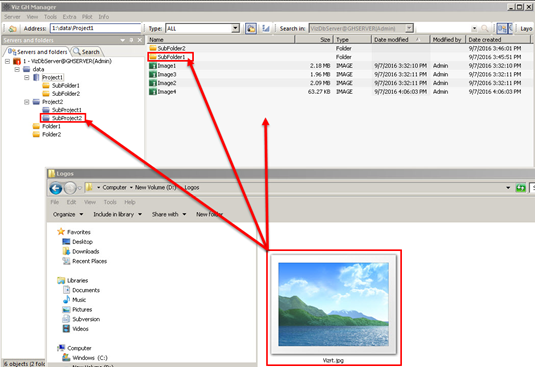Open the Tools menu in Viz GH Manager
This screenshot has width=535, height=367.
tap(50, 17)
